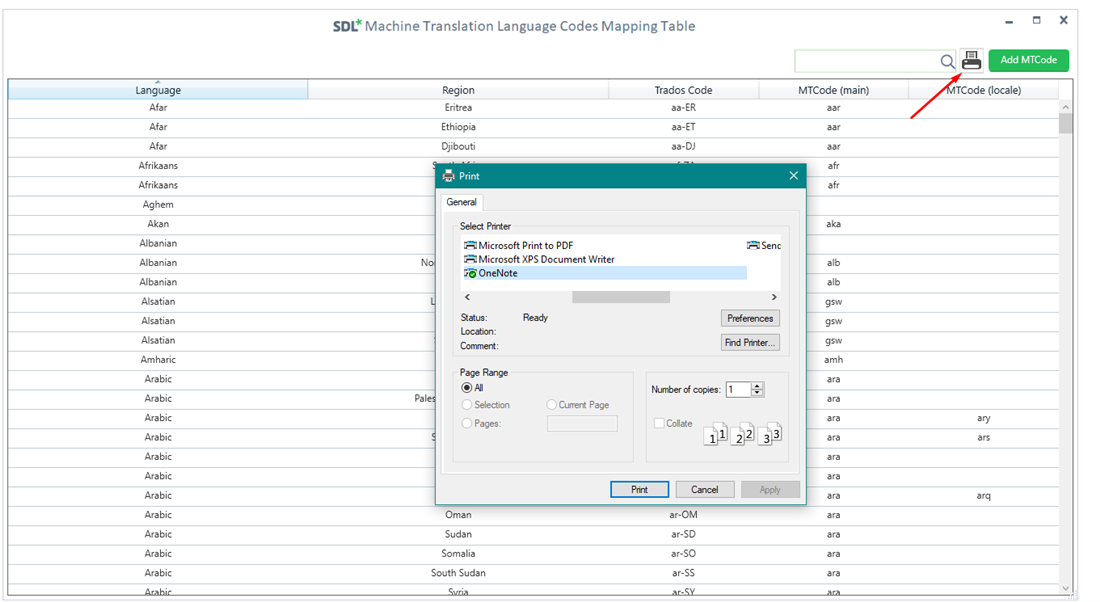This screenshot has height=602, width=1100.
Task: Select the Aghem language row
Action: click(158, 205)
